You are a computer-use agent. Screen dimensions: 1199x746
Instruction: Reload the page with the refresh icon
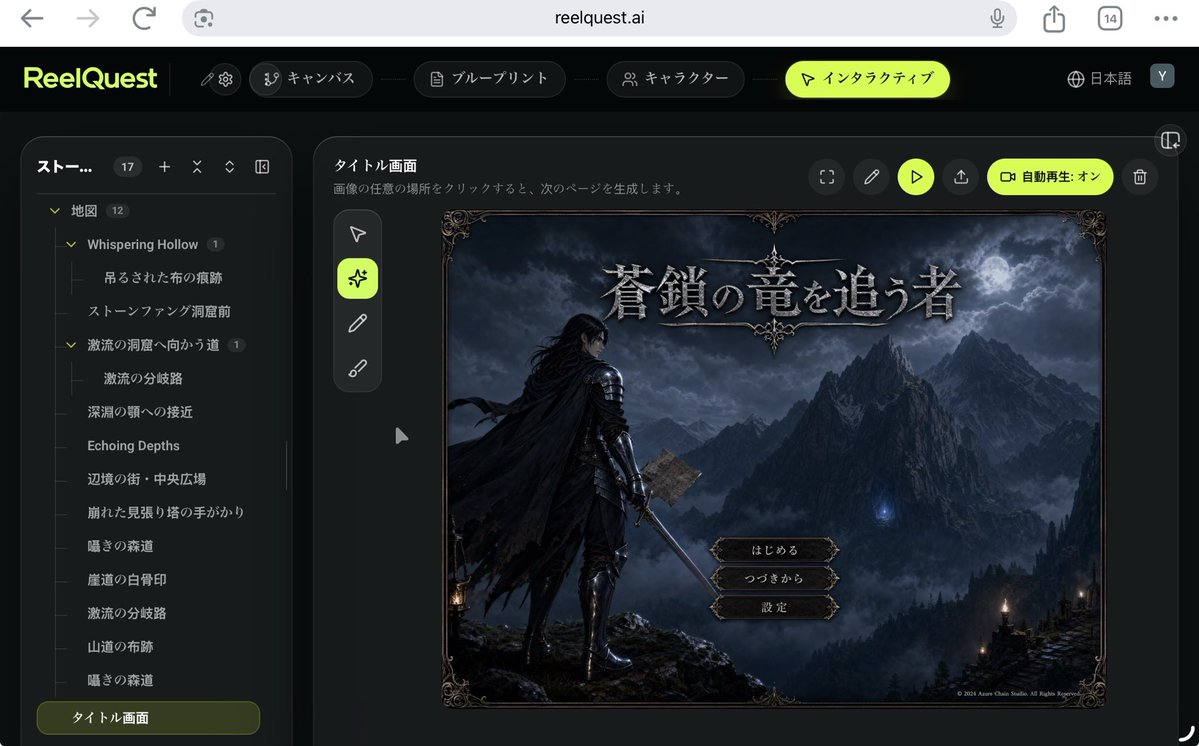coord(144,18)
